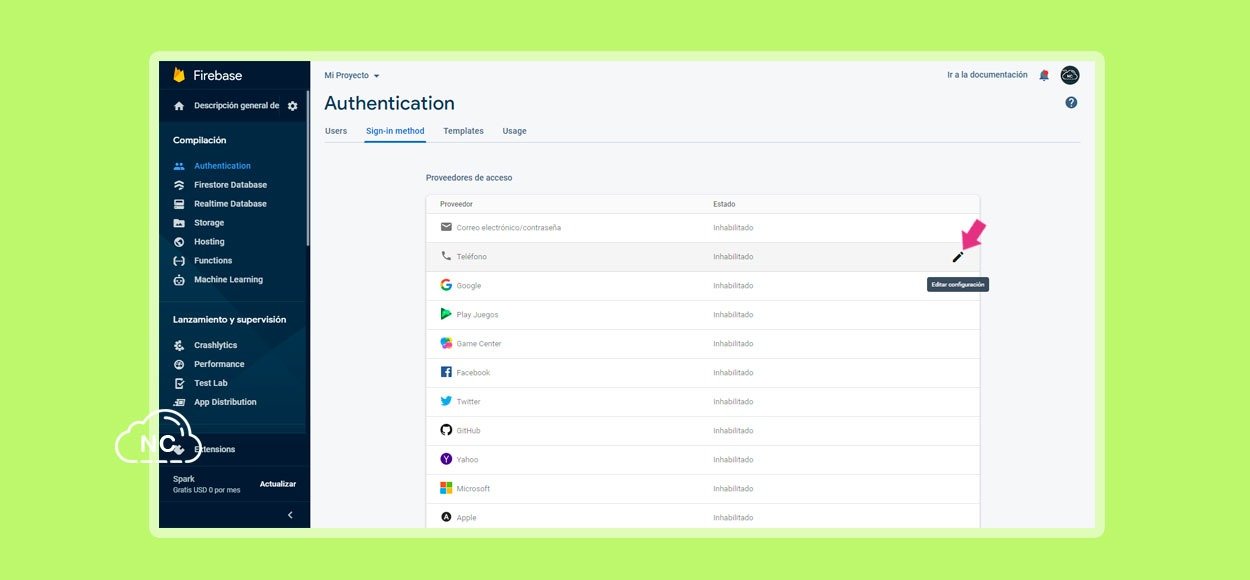Click the Play Juegos provider icon
Viewport: 1250px width, 580px height.
pos(446,314)
